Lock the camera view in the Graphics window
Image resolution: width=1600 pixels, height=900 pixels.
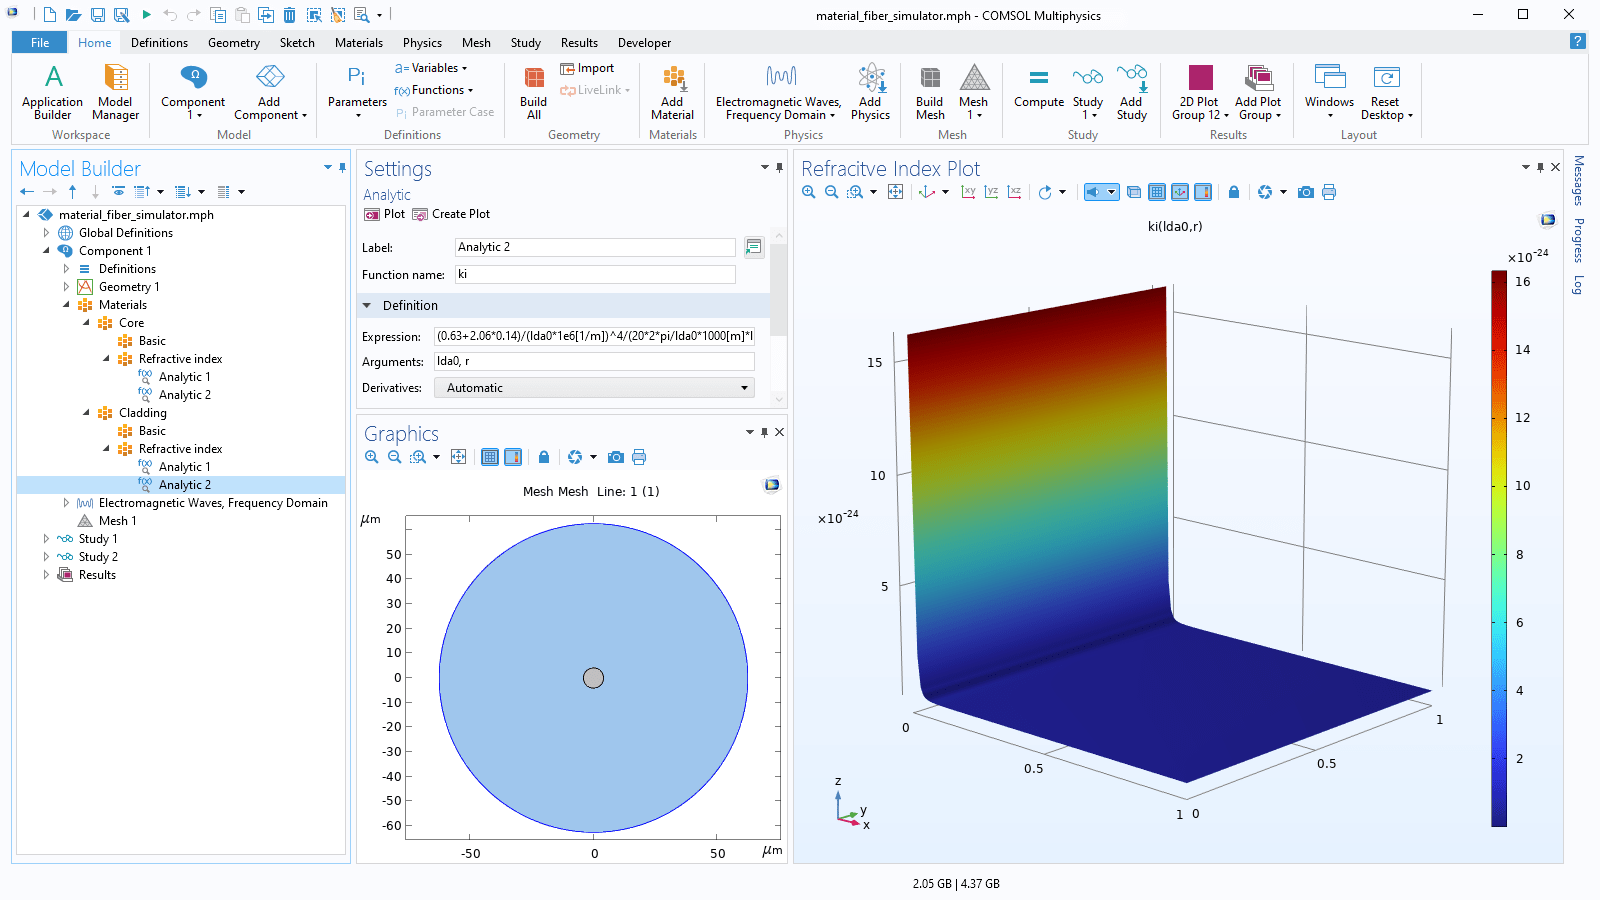pos(1234,192)
